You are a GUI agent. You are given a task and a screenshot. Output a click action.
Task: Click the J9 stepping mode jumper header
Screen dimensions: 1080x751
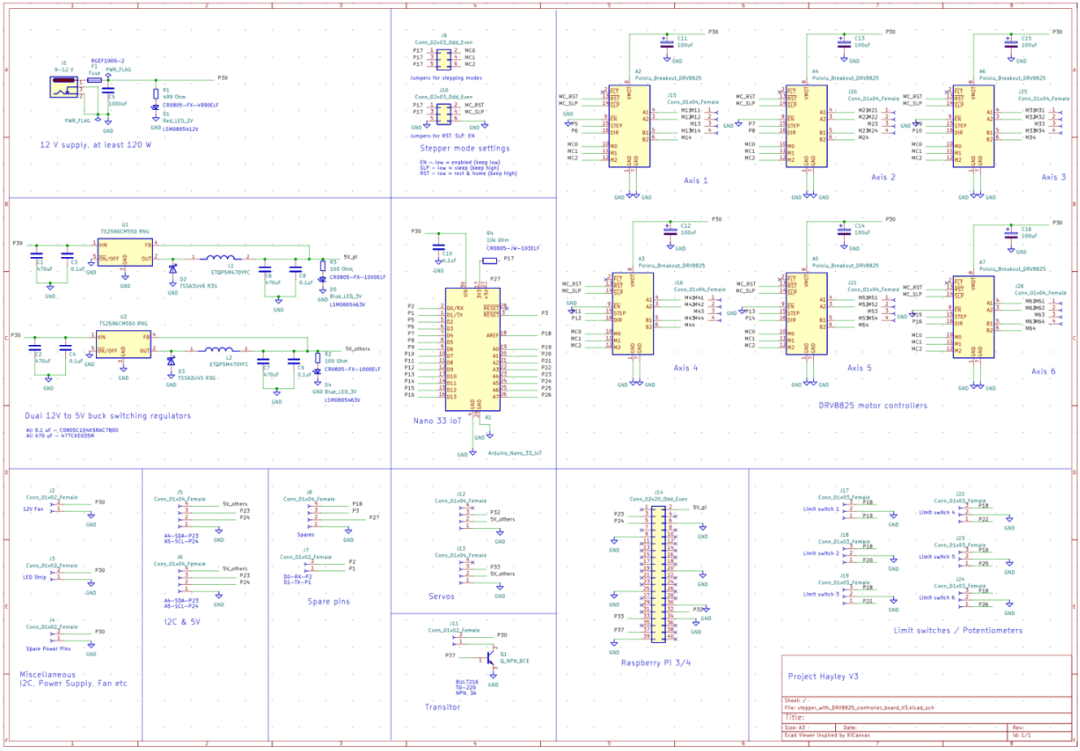(x=444, y=59)
